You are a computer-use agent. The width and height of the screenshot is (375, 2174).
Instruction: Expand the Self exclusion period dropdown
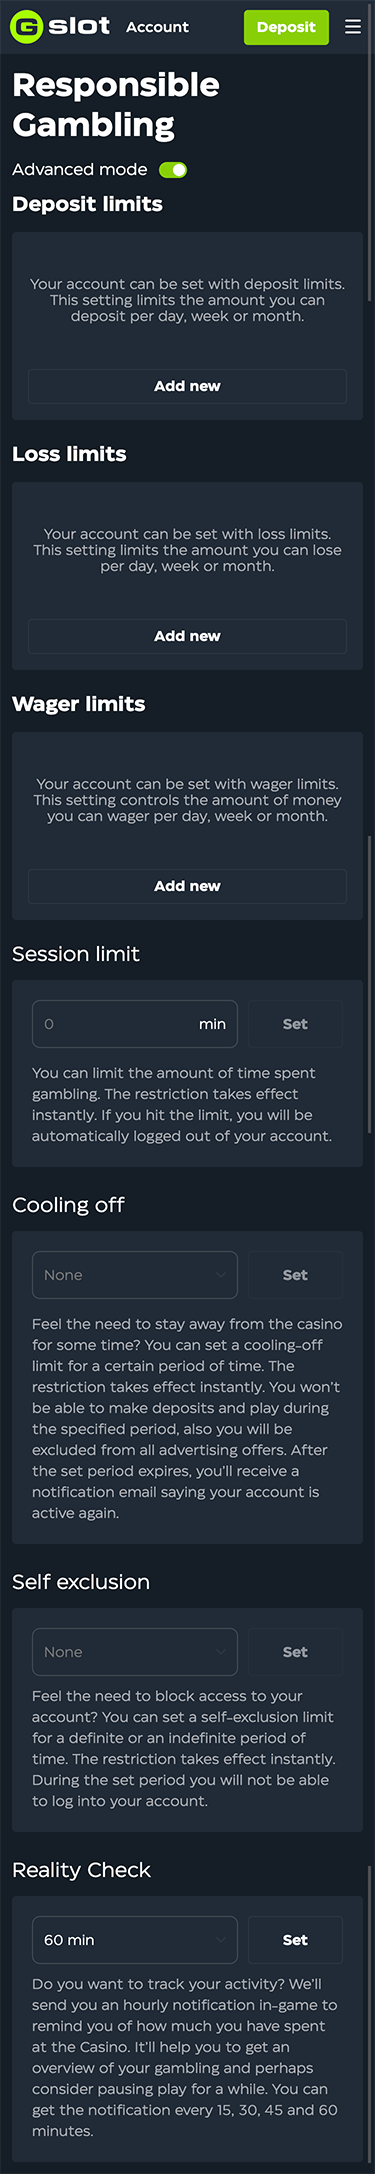point(135,1652)
